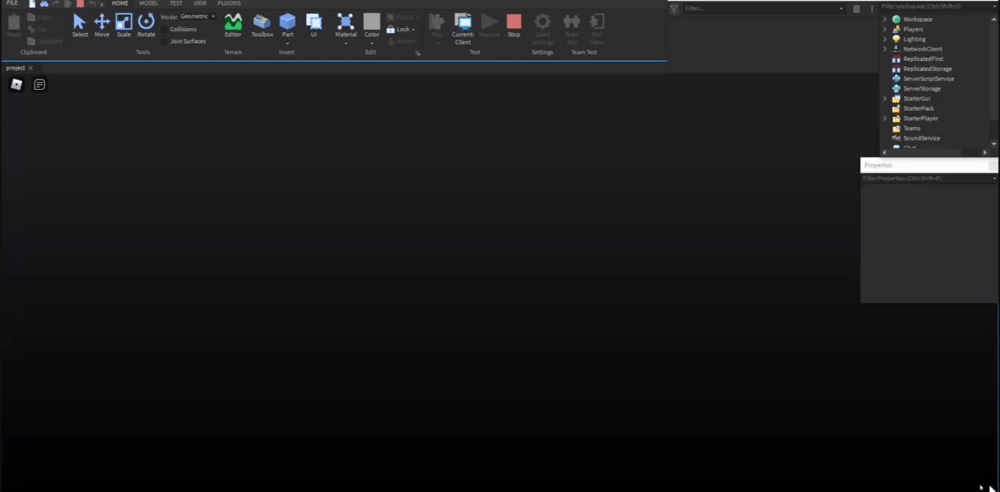Switch to the TEST ribbon tab
This screenshot has width=1000, height=492.
(x=176, y=3)
